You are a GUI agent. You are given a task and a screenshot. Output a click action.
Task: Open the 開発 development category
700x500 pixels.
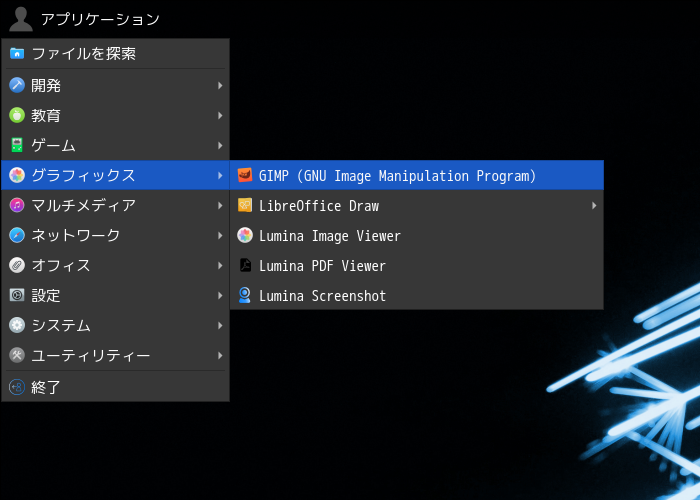click(116, 85)
